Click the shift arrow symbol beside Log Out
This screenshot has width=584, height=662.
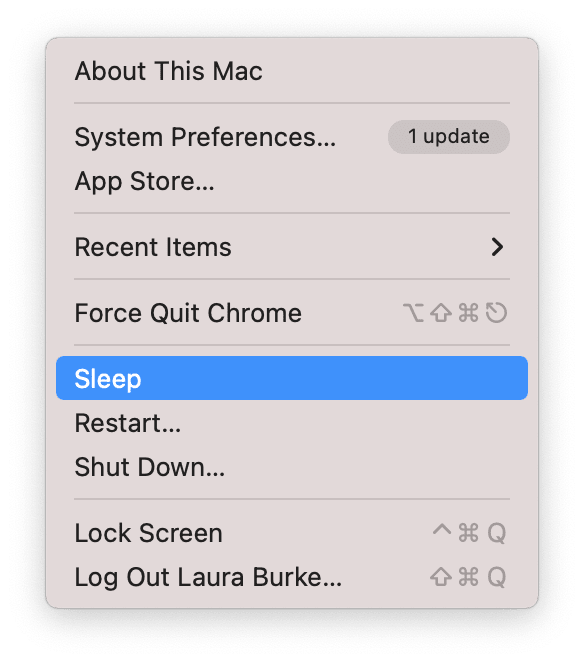tap(441, 577)
